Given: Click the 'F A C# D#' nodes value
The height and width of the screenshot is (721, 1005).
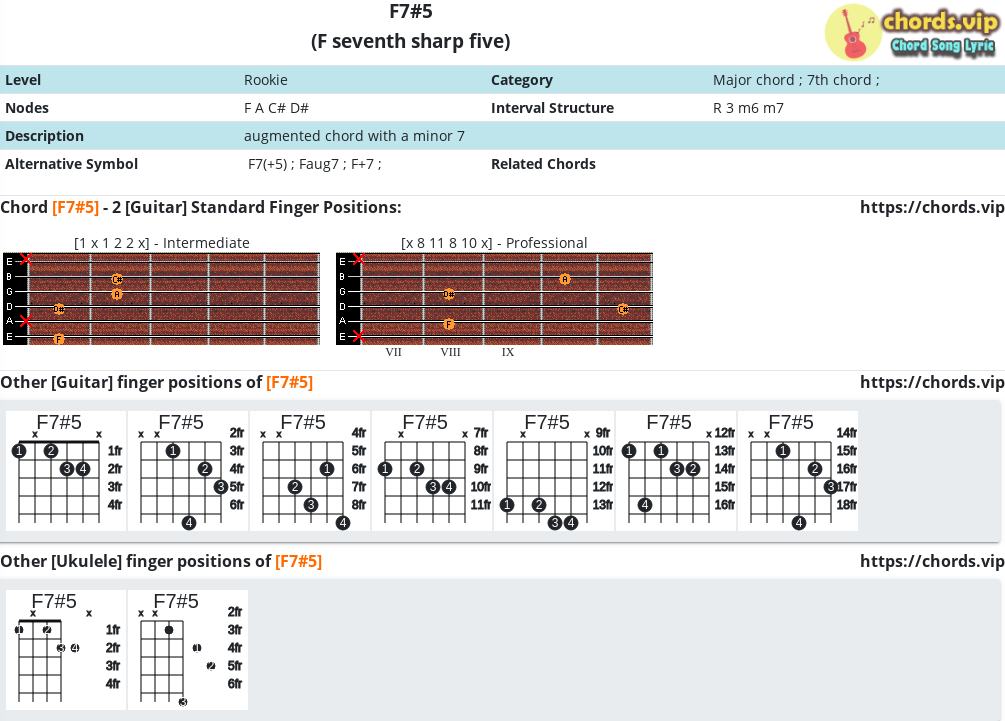Looking at the screenshot, I should pos(276,108).
